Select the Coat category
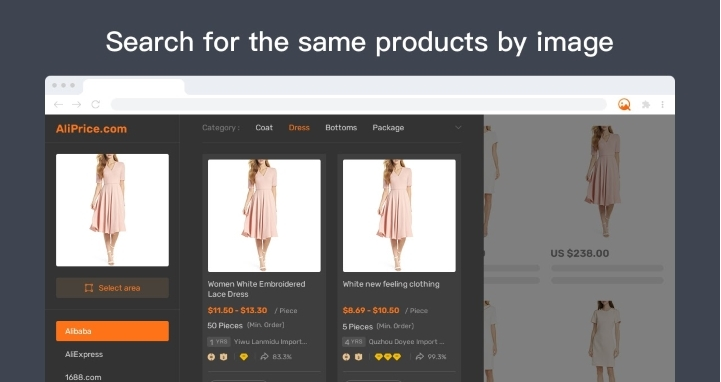721x382 pixels. coord(264,128)
